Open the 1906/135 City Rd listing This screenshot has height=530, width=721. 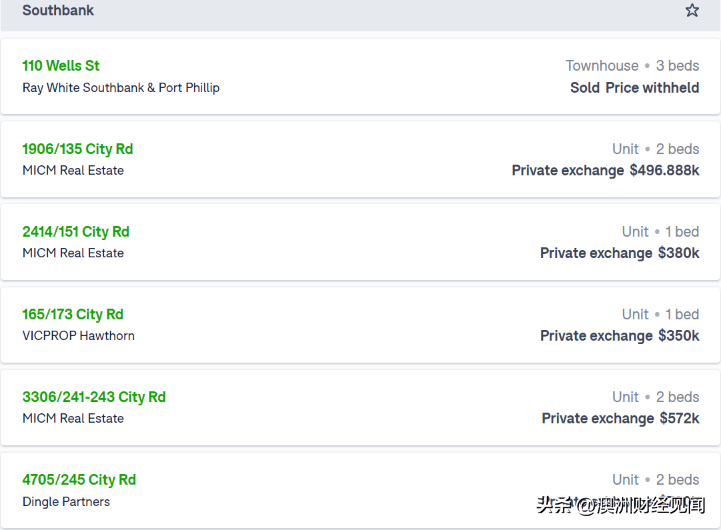pos(78,149)
